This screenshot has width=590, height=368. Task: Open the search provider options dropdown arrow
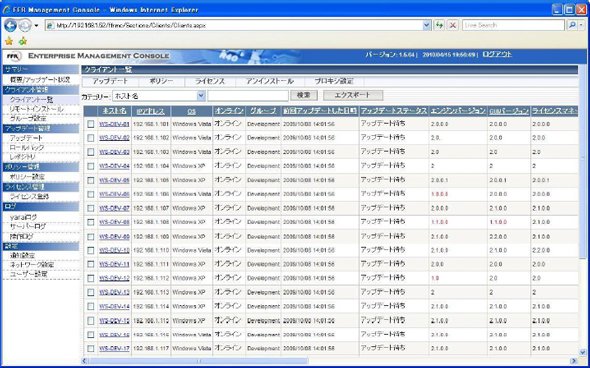(581, 25)
